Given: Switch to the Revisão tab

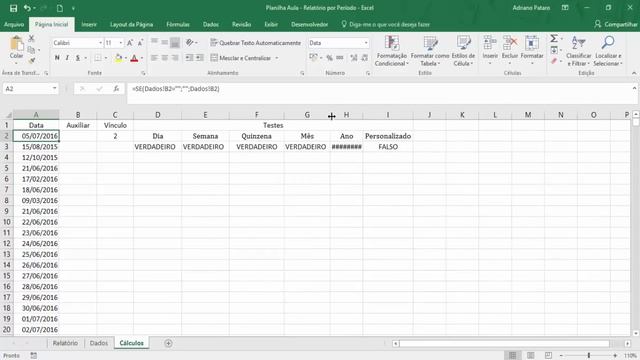Looking at the screenshot, I should pos(242,24).
